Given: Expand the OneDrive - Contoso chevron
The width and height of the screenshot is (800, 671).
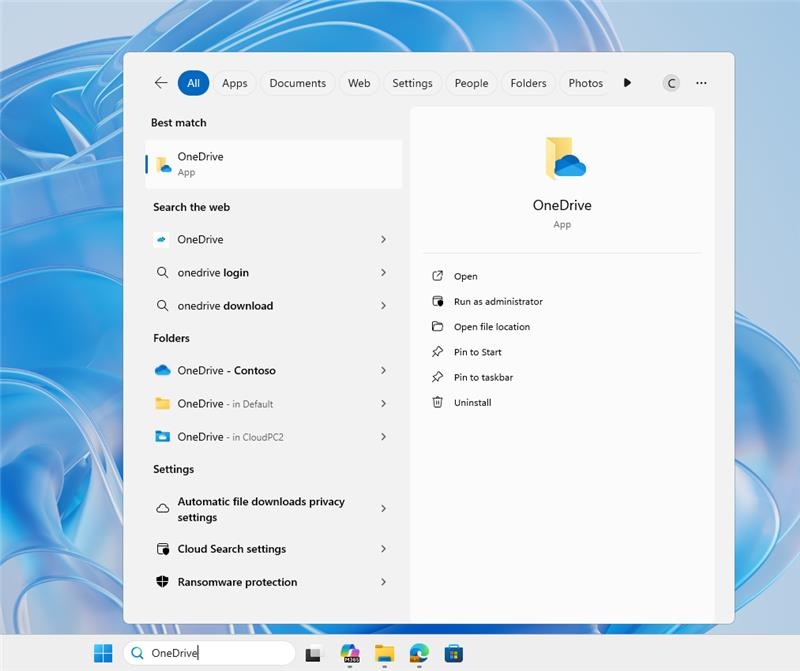Looking at the screenshot, I should tap(383, 370).
